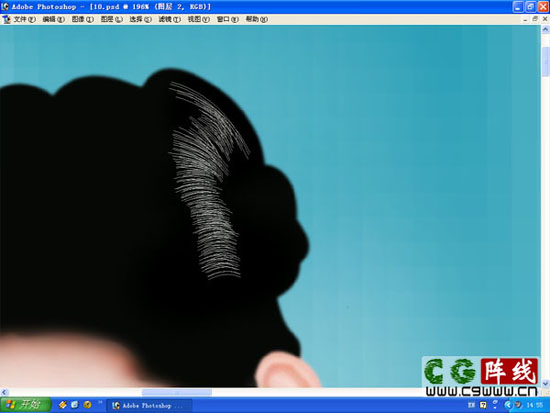Click the Photoshop icon in the title bar

5,6
